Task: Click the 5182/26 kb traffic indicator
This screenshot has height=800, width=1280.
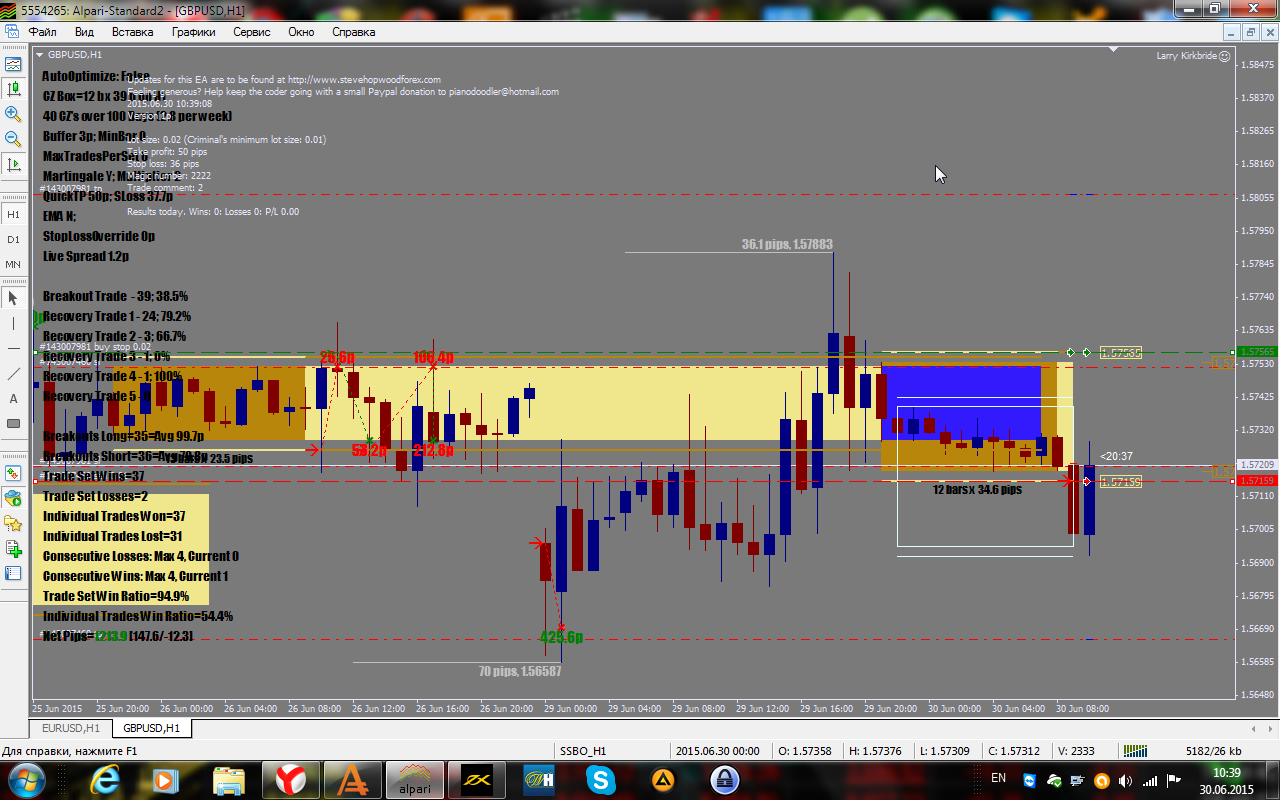Action: point(1213,751)
